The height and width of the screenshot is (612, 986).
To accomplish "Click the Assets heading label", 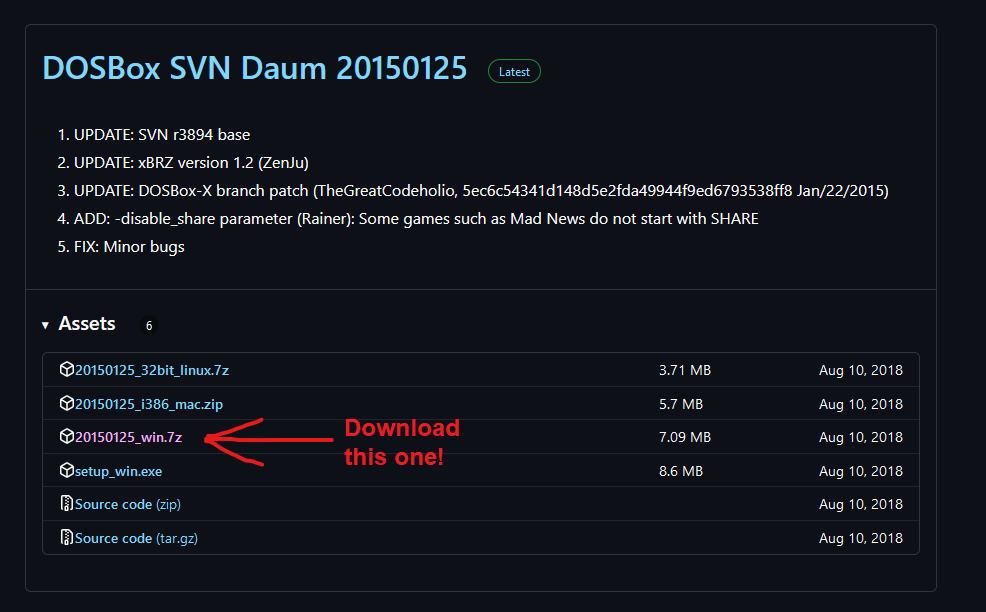I will [x=87, y=324].
